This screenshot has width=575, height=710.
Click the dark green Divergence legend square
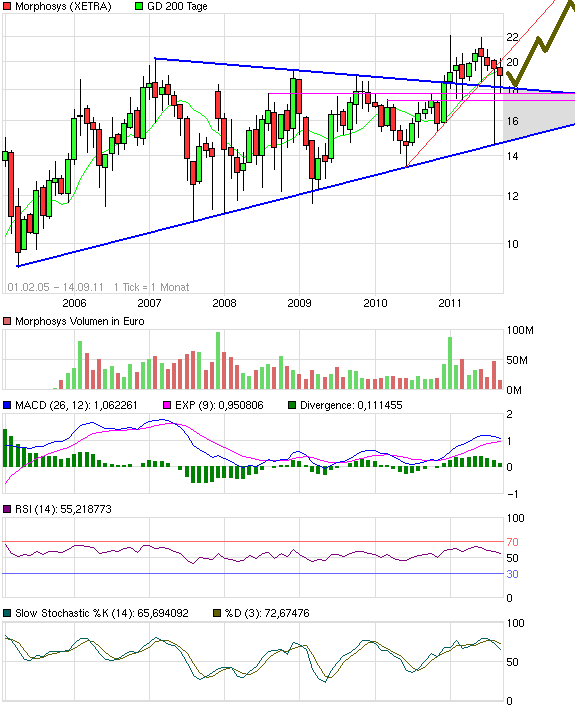pos(292,405)
